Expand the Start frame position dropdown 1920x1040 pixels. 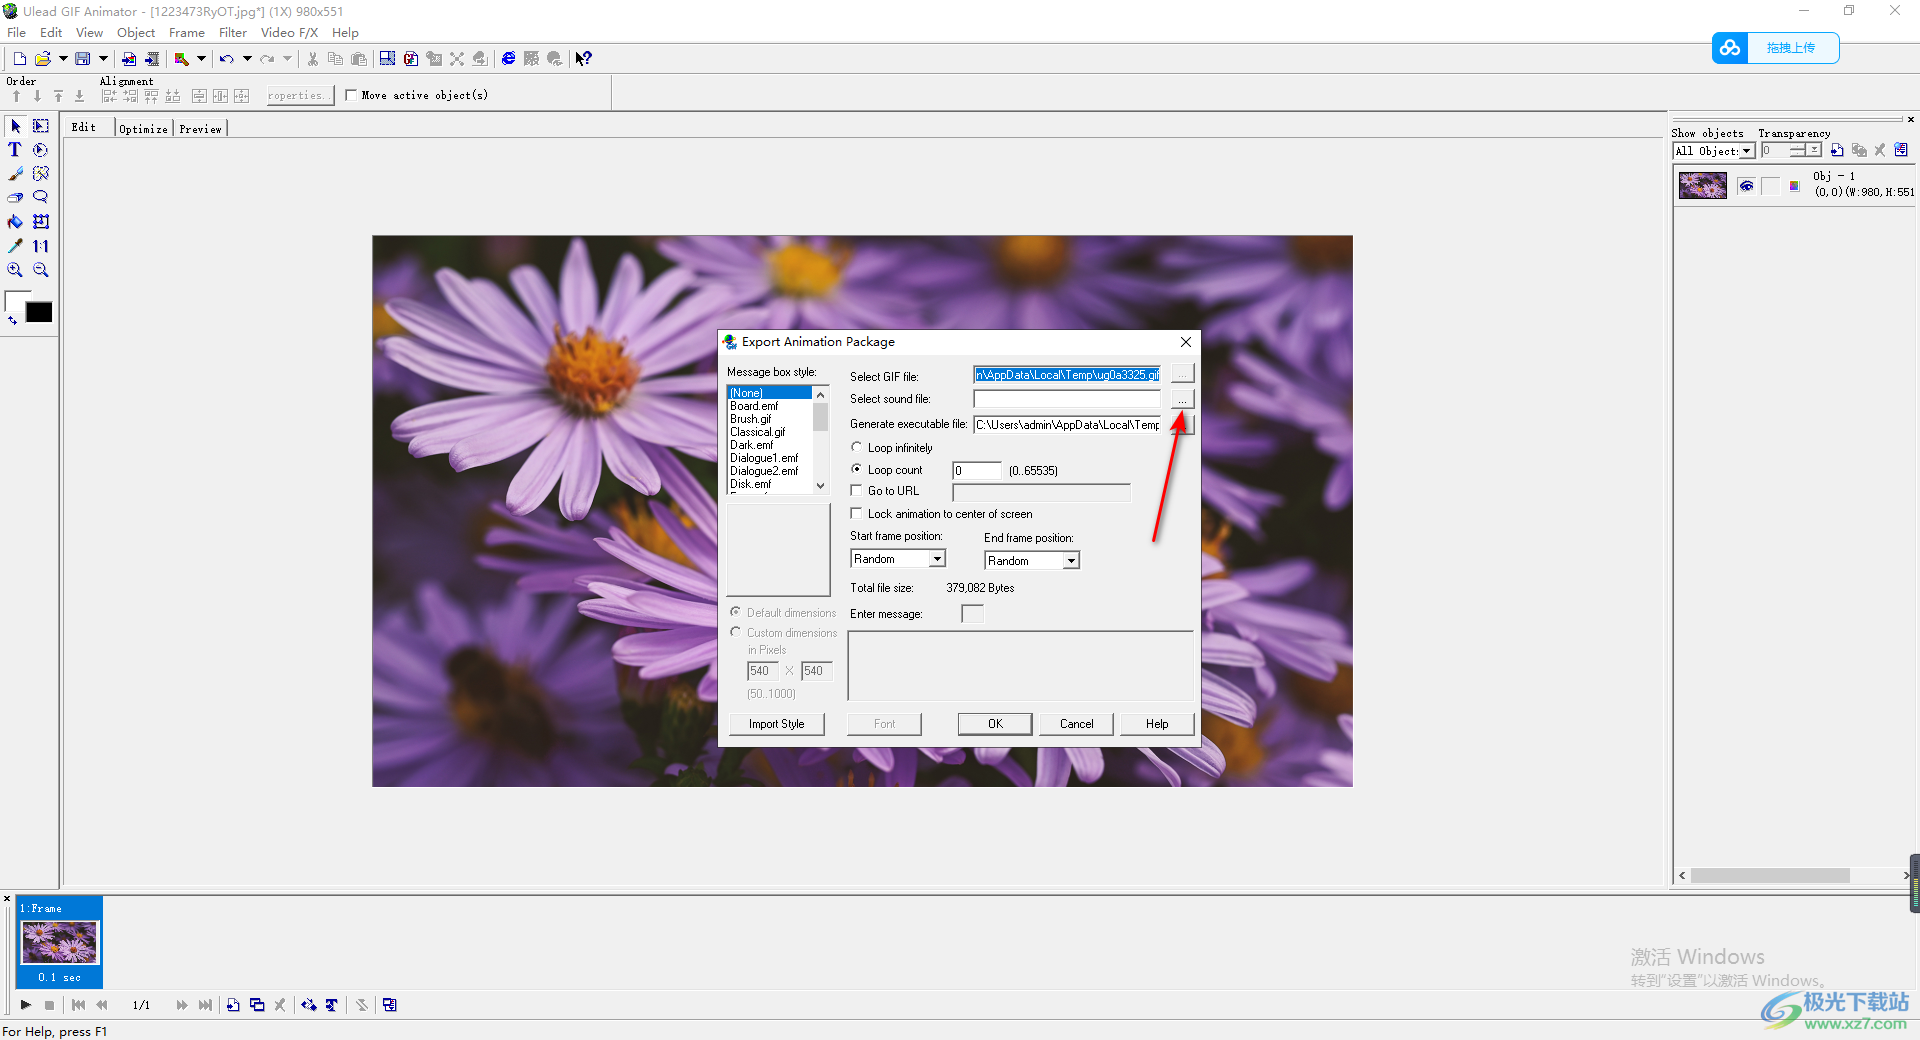[x=937, y=559]
